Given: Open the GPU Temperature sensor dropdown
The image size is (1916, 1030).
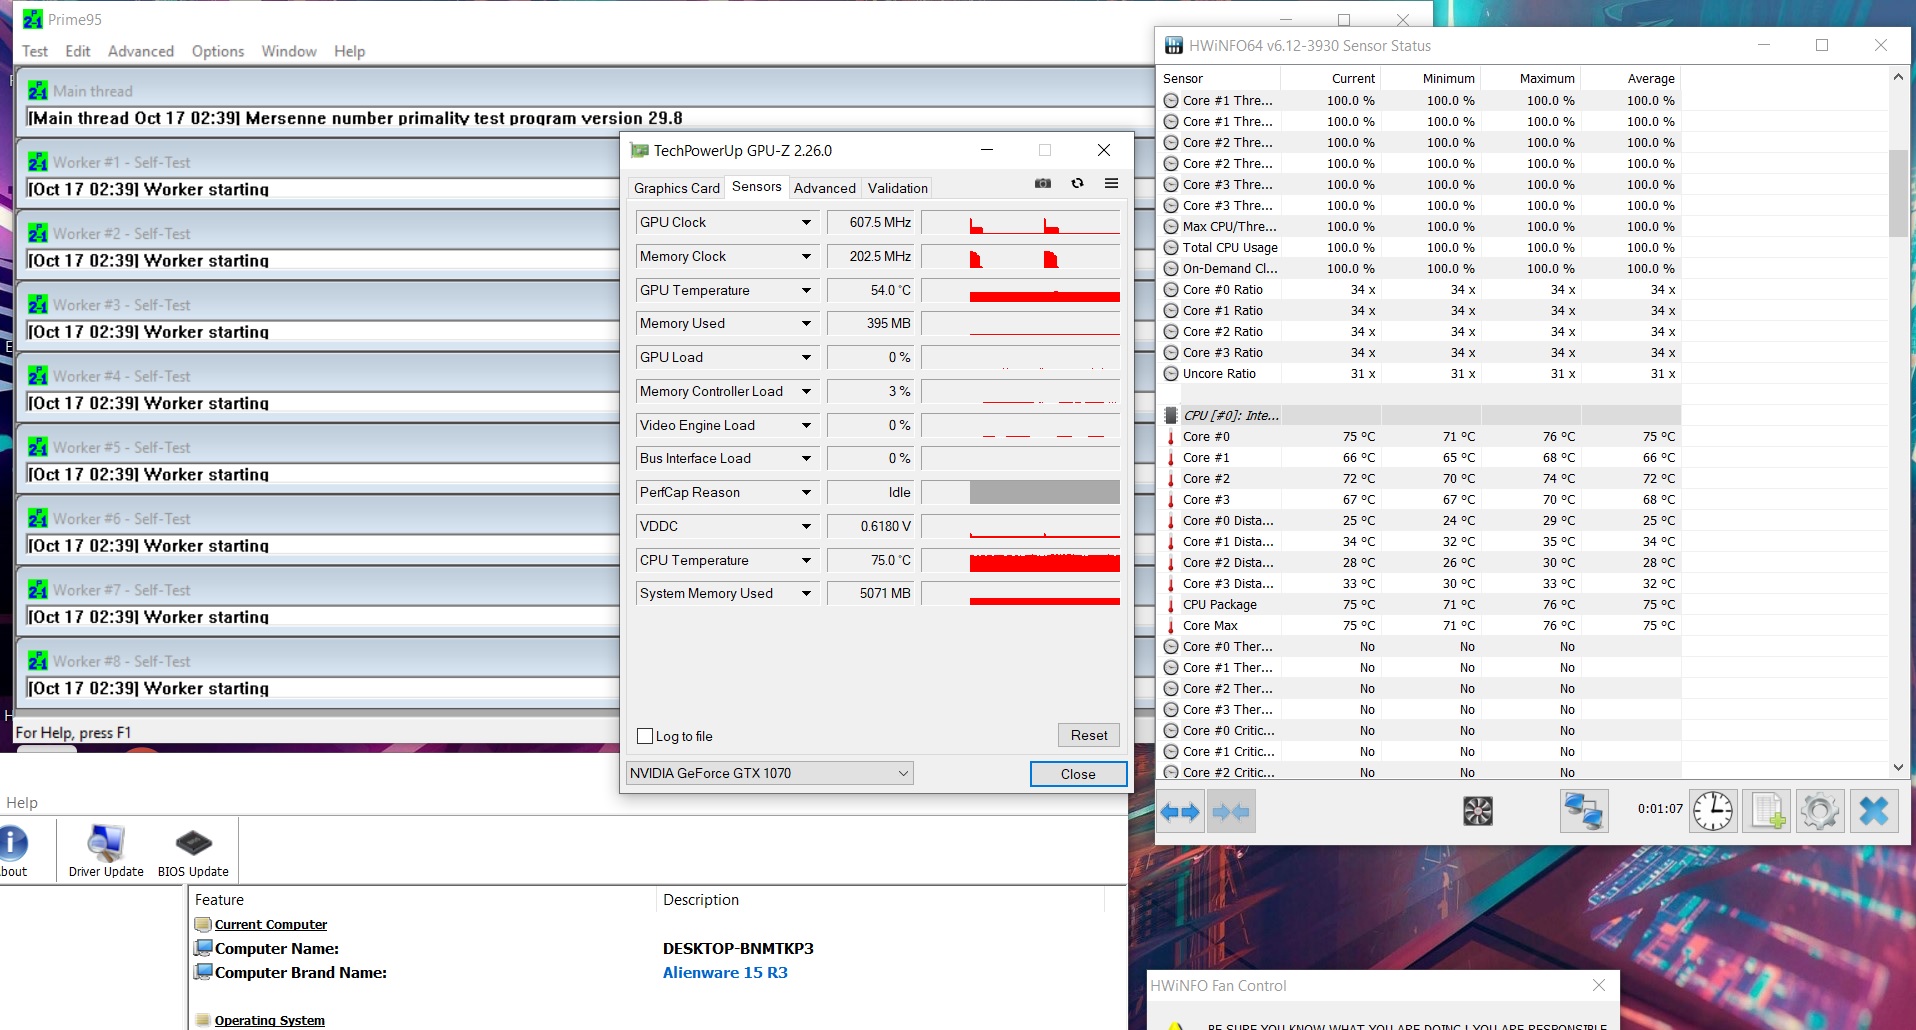Looking at the screenshot, I should point(806,290).
